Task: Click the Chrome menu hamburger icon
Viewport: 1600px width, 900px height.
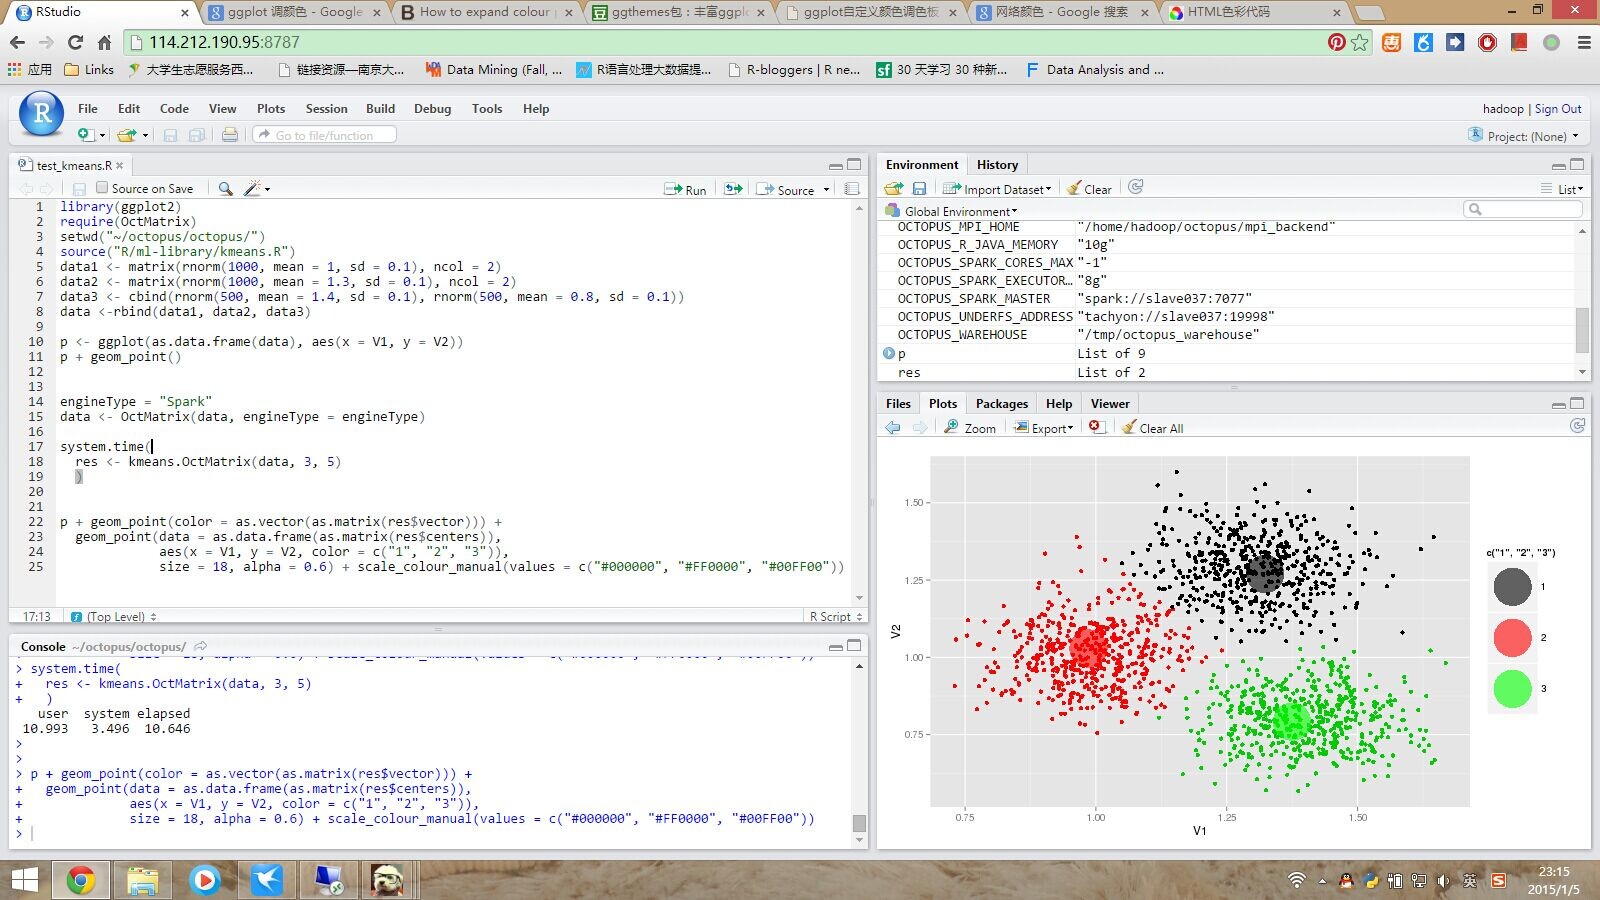Action: pos(1584,43)
